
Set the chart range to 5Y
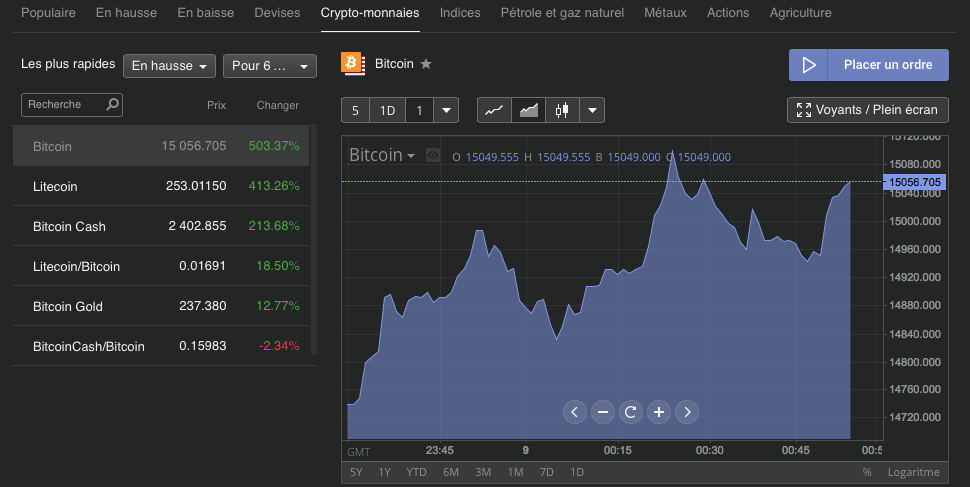356,472
